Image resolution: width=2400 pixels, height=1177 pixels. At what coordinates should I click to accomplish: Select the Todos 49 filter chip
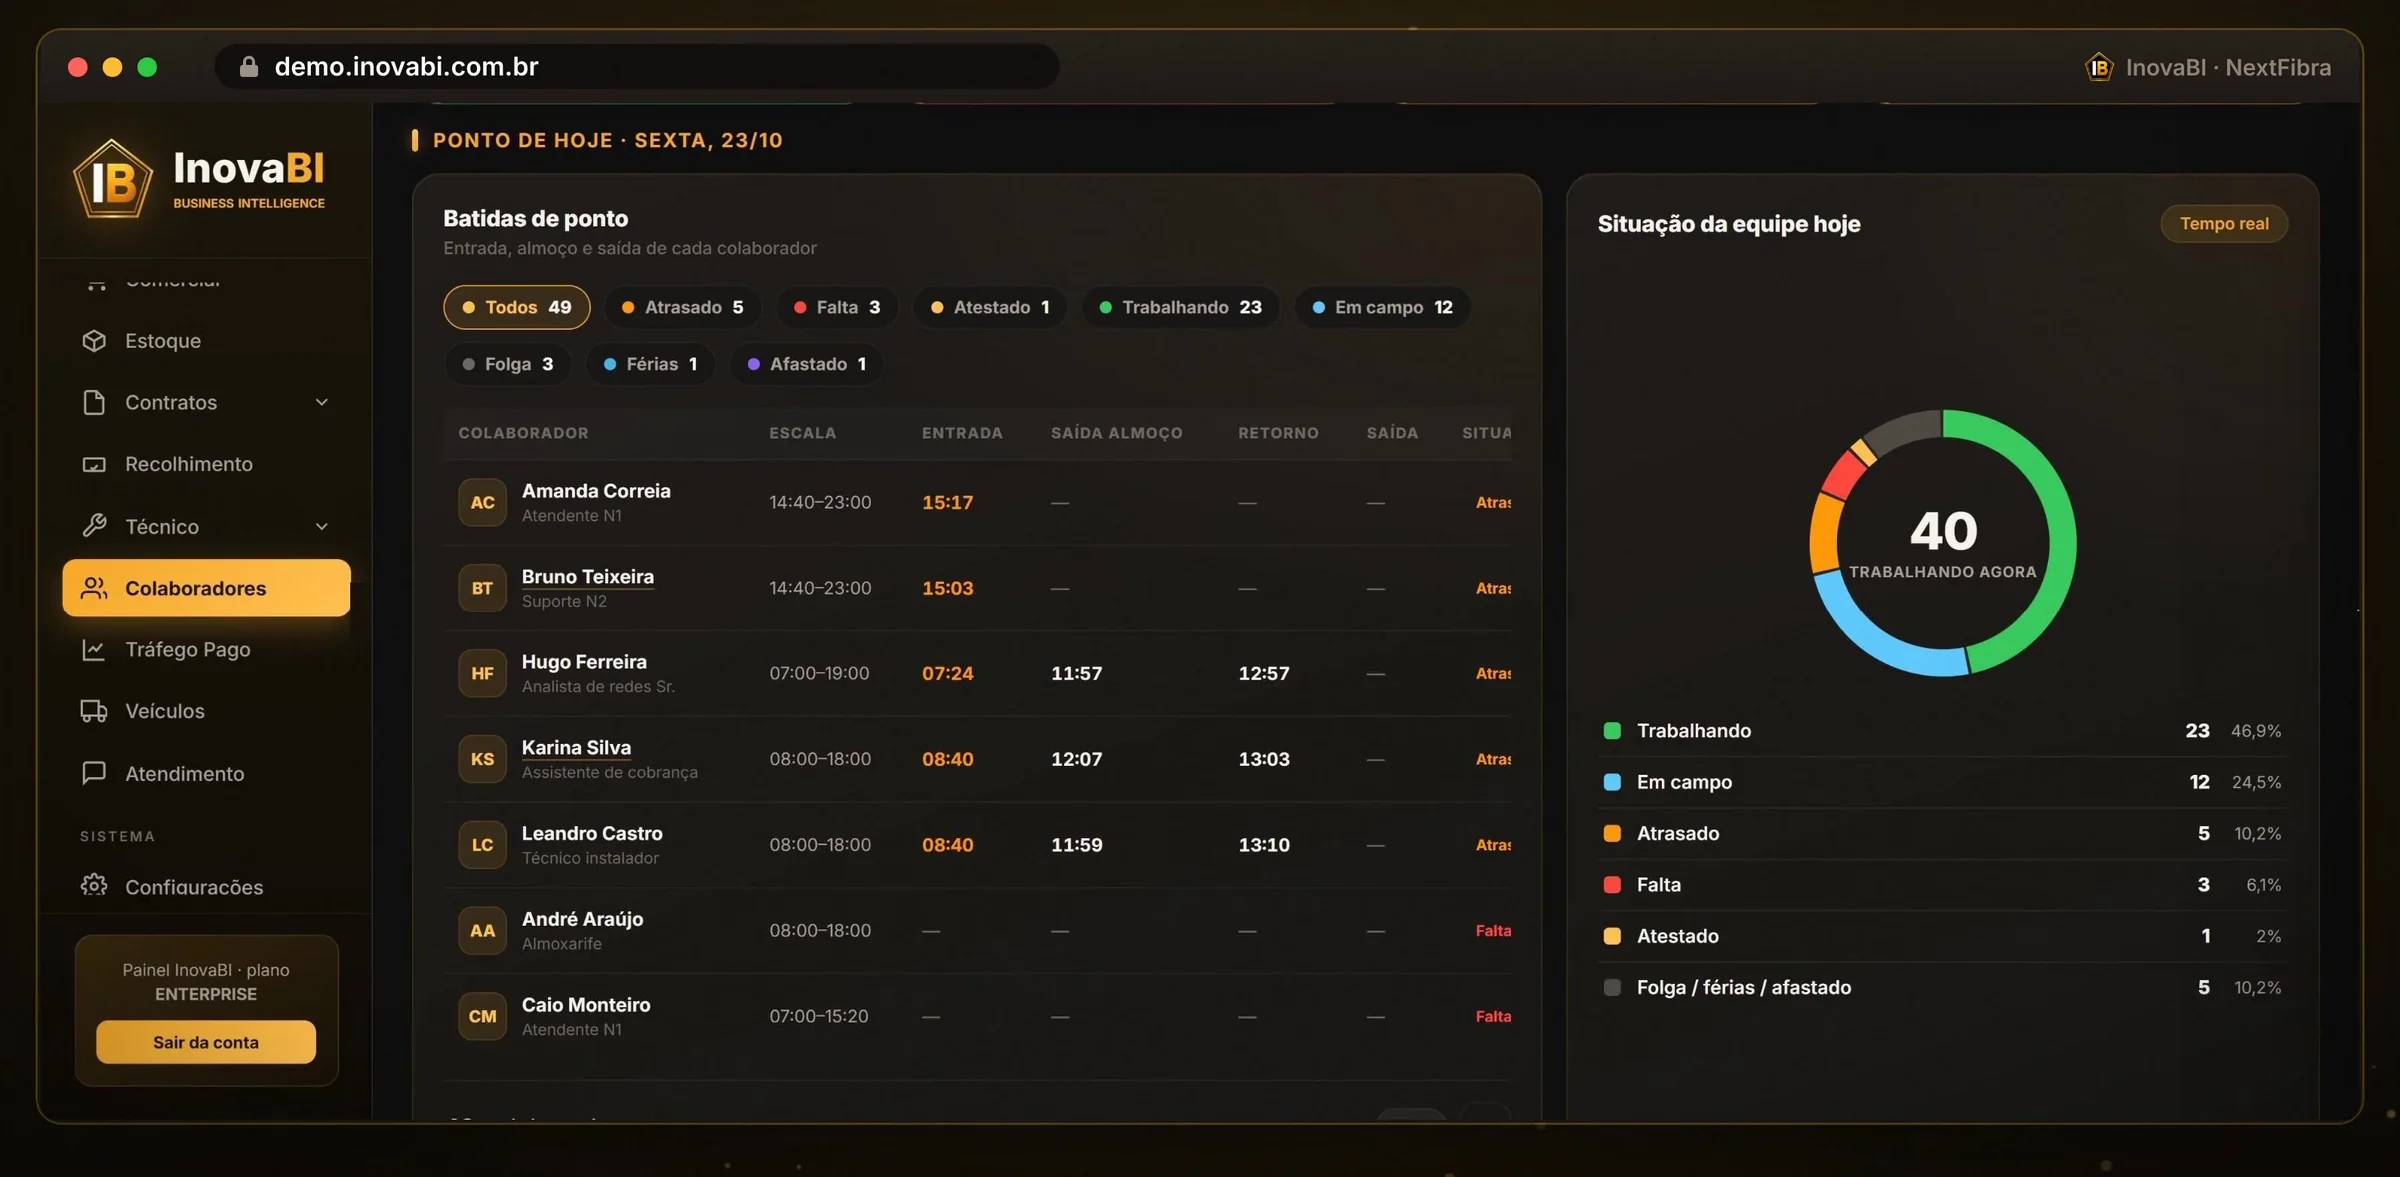coord(517,307)
